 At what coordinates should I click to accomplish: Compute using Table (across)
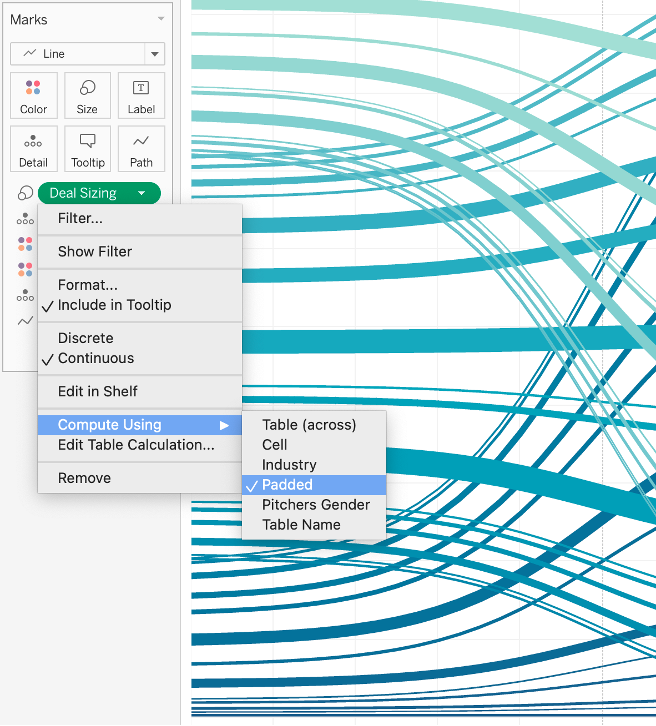pyautogui.click(x=314, y=425)
